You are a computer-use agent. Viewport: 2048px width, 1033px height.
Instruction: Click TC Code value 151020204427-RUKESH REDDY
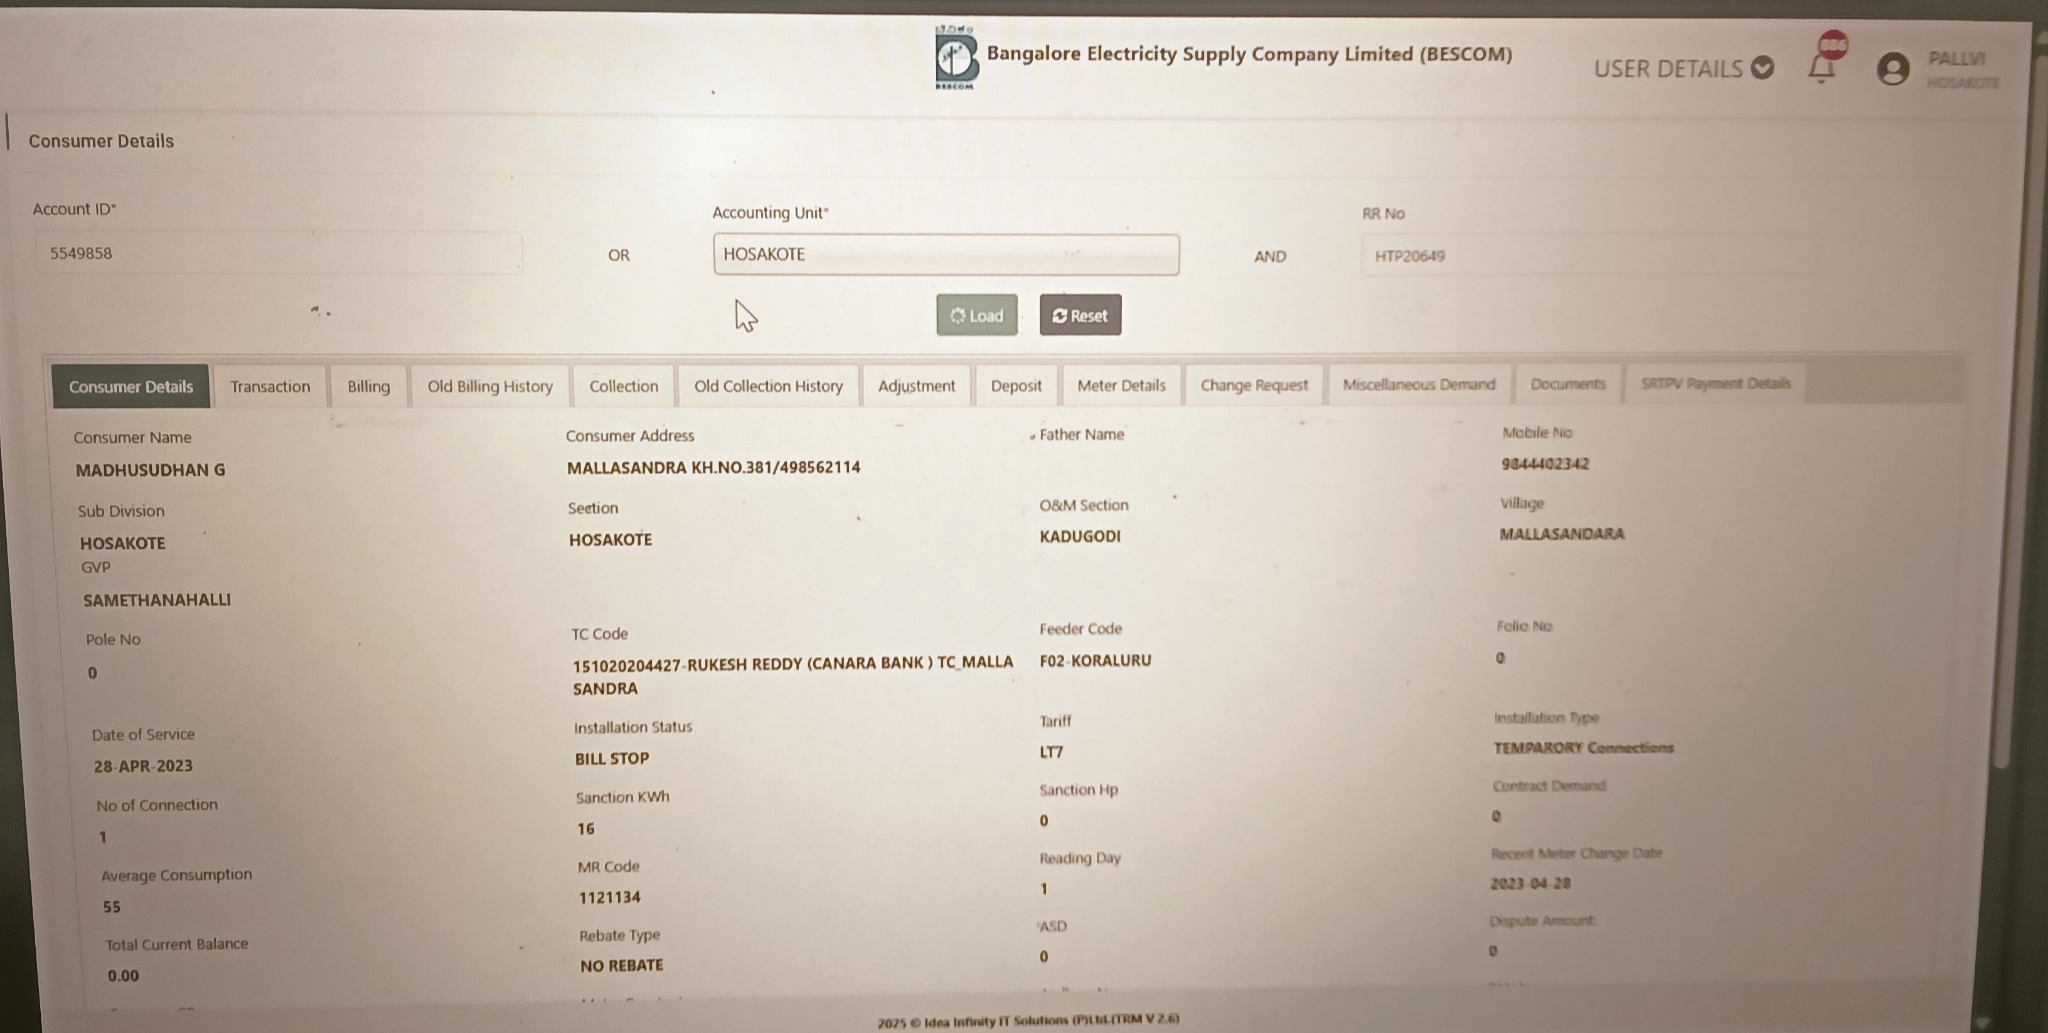pos(792,675)
